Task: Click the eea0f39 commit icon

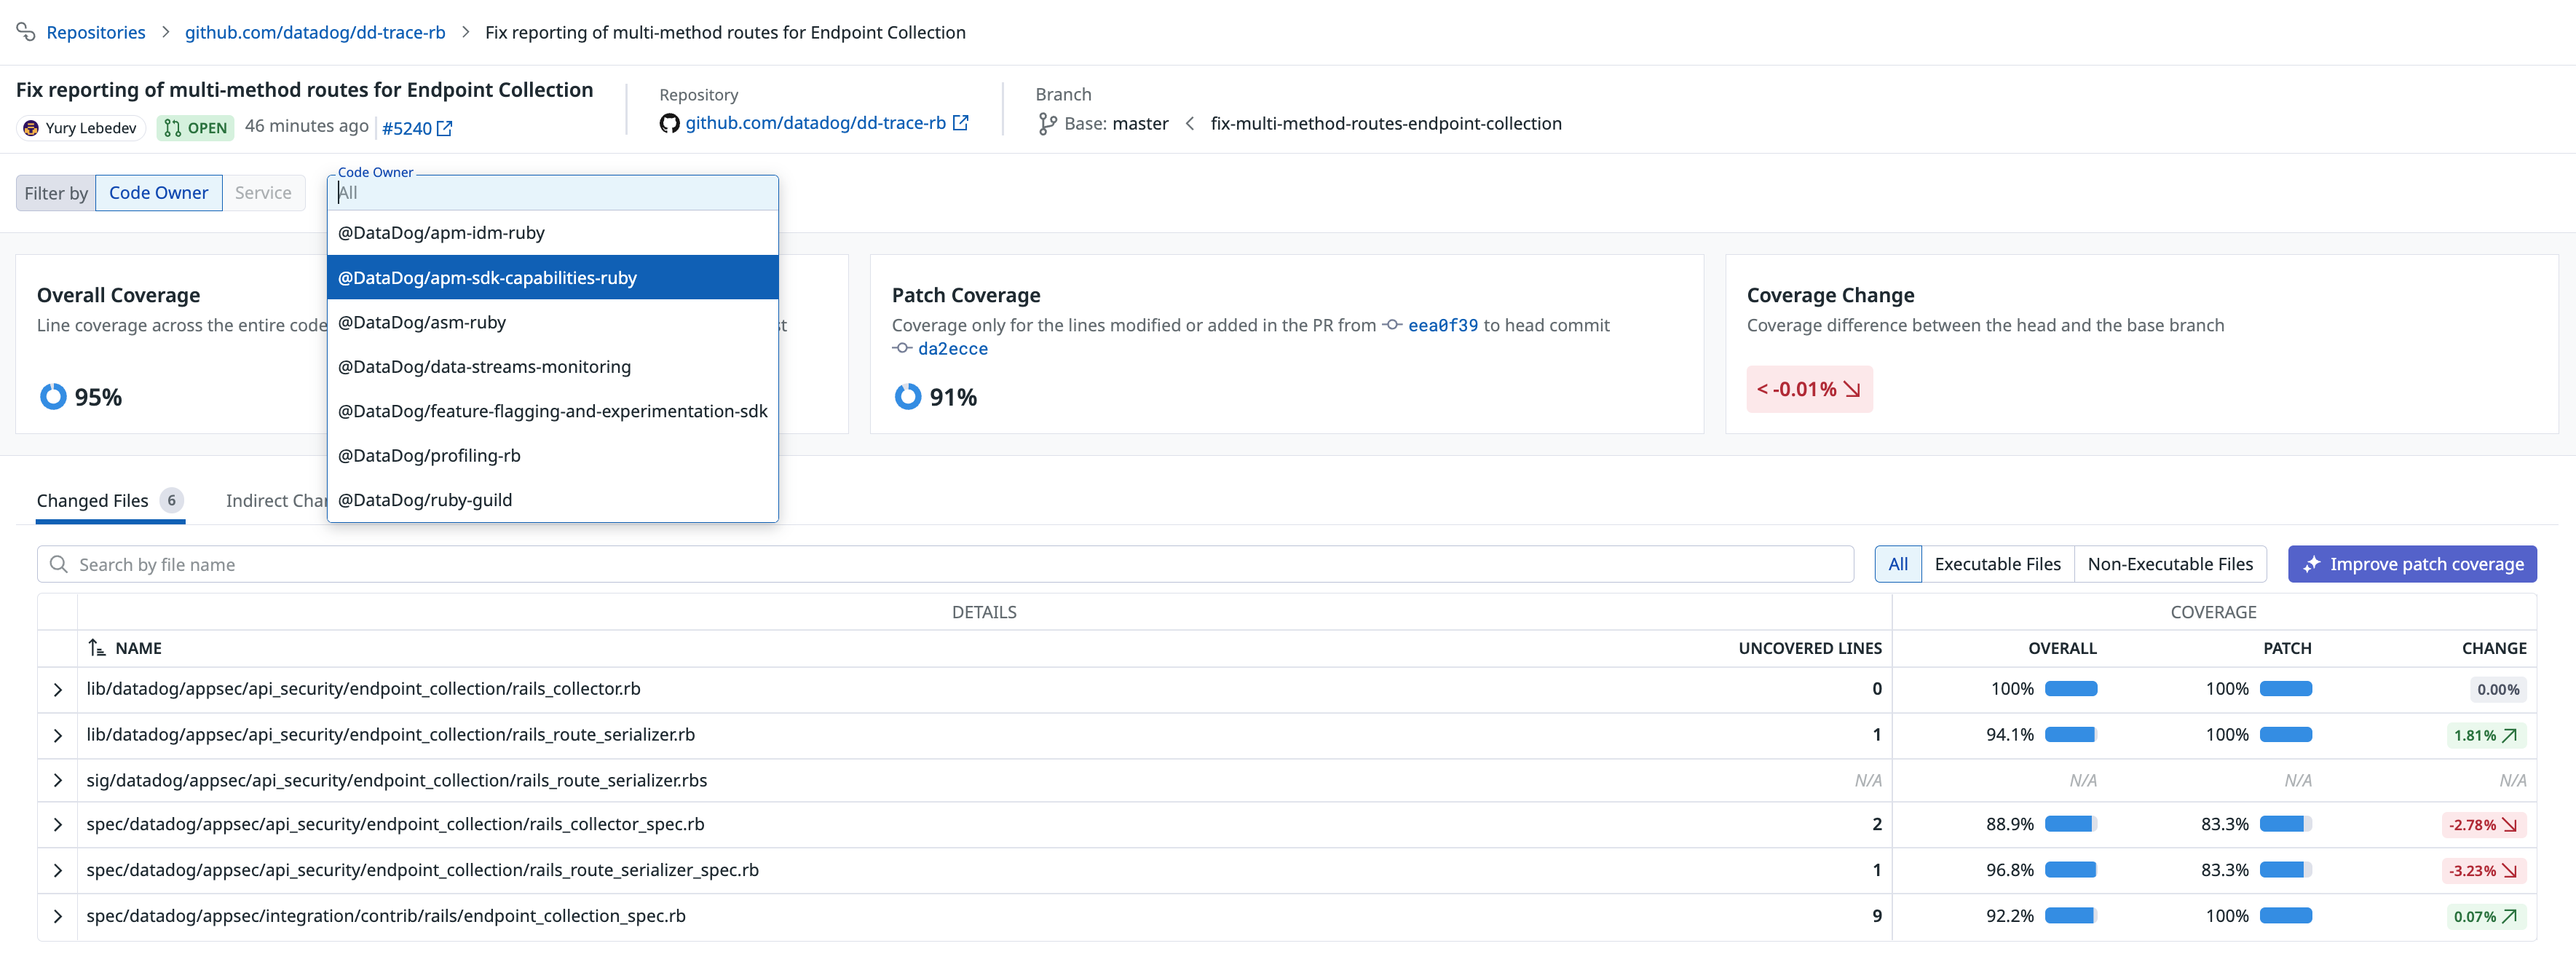Action: pyautogui.click(x=1392, y=325)
